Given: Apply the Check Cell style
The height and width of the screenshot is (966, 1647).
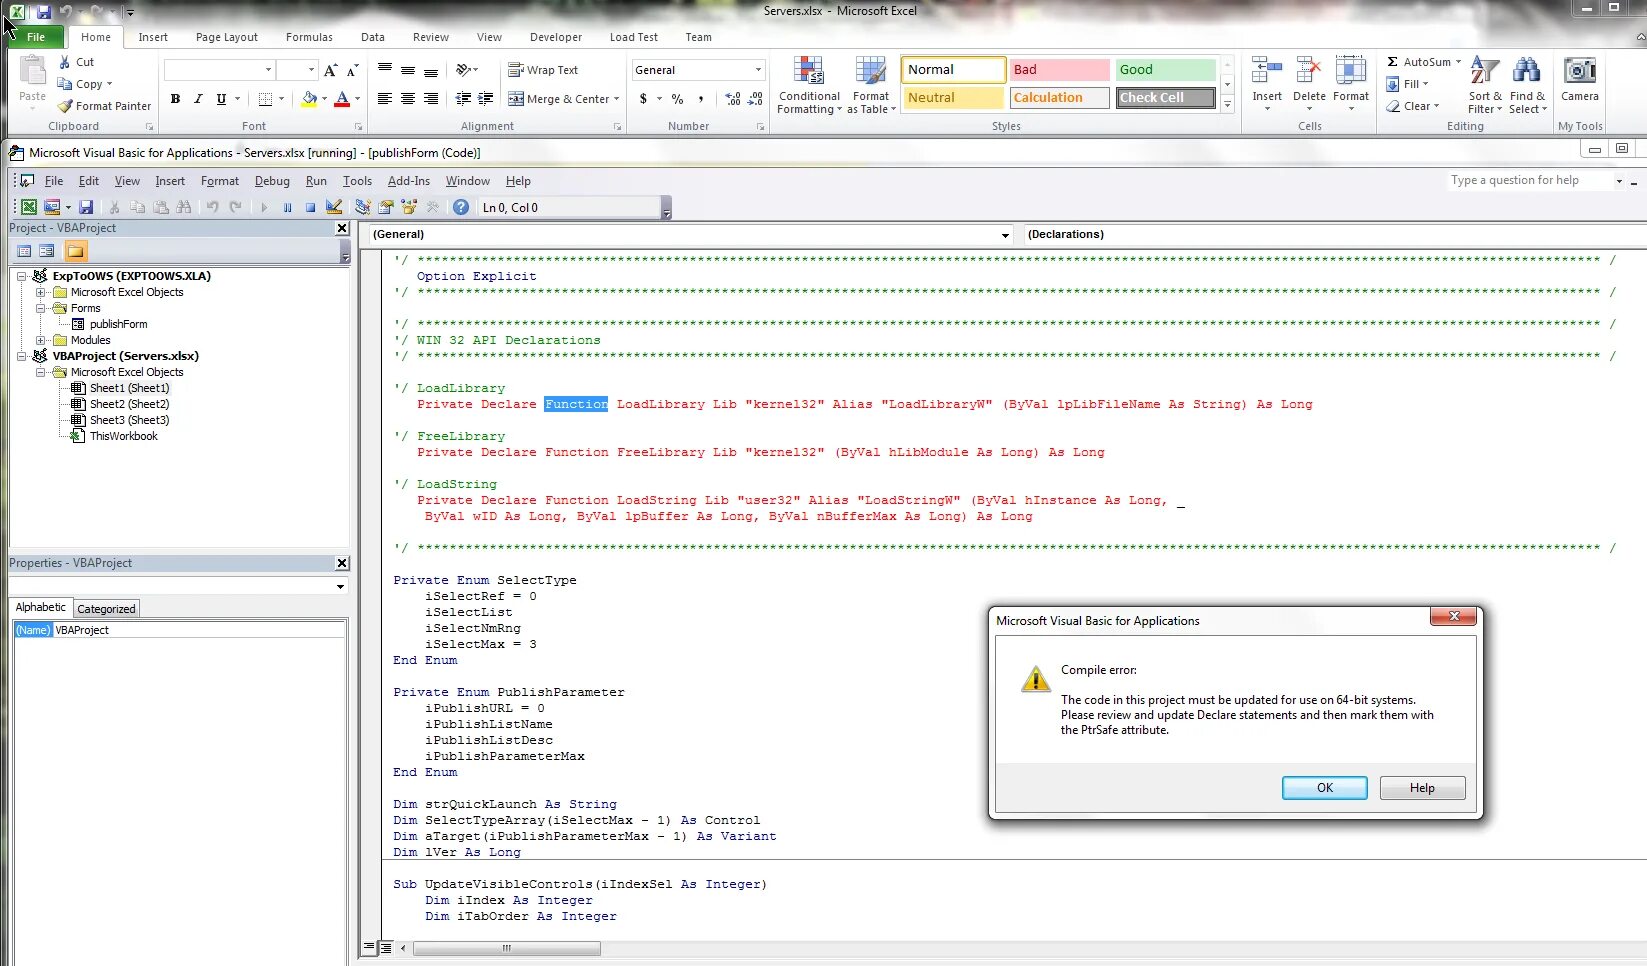Looking at the screenshot, I should pyautogui.click(x=1165, y=98).
